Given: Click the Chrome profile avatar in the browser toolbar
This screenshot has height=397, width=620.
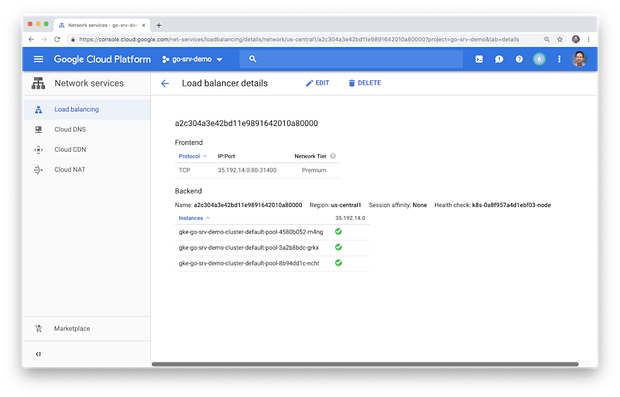Looking at the screenshot, I should tap(576, 40).
